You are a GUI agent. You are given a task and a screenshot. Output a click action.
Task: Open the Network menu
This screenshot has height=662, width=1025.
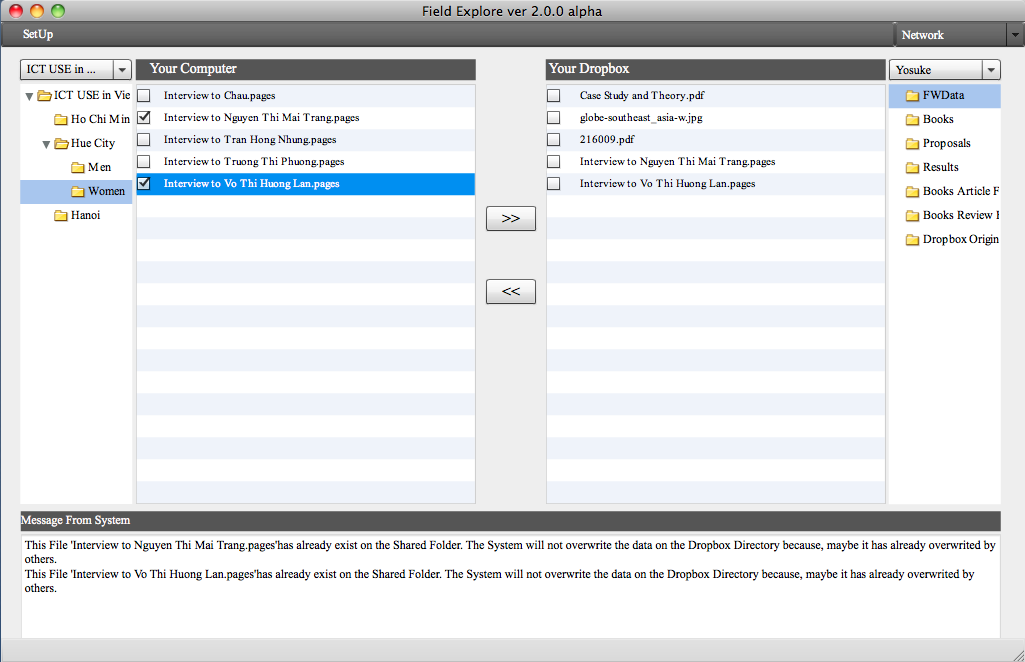(922, 35)
